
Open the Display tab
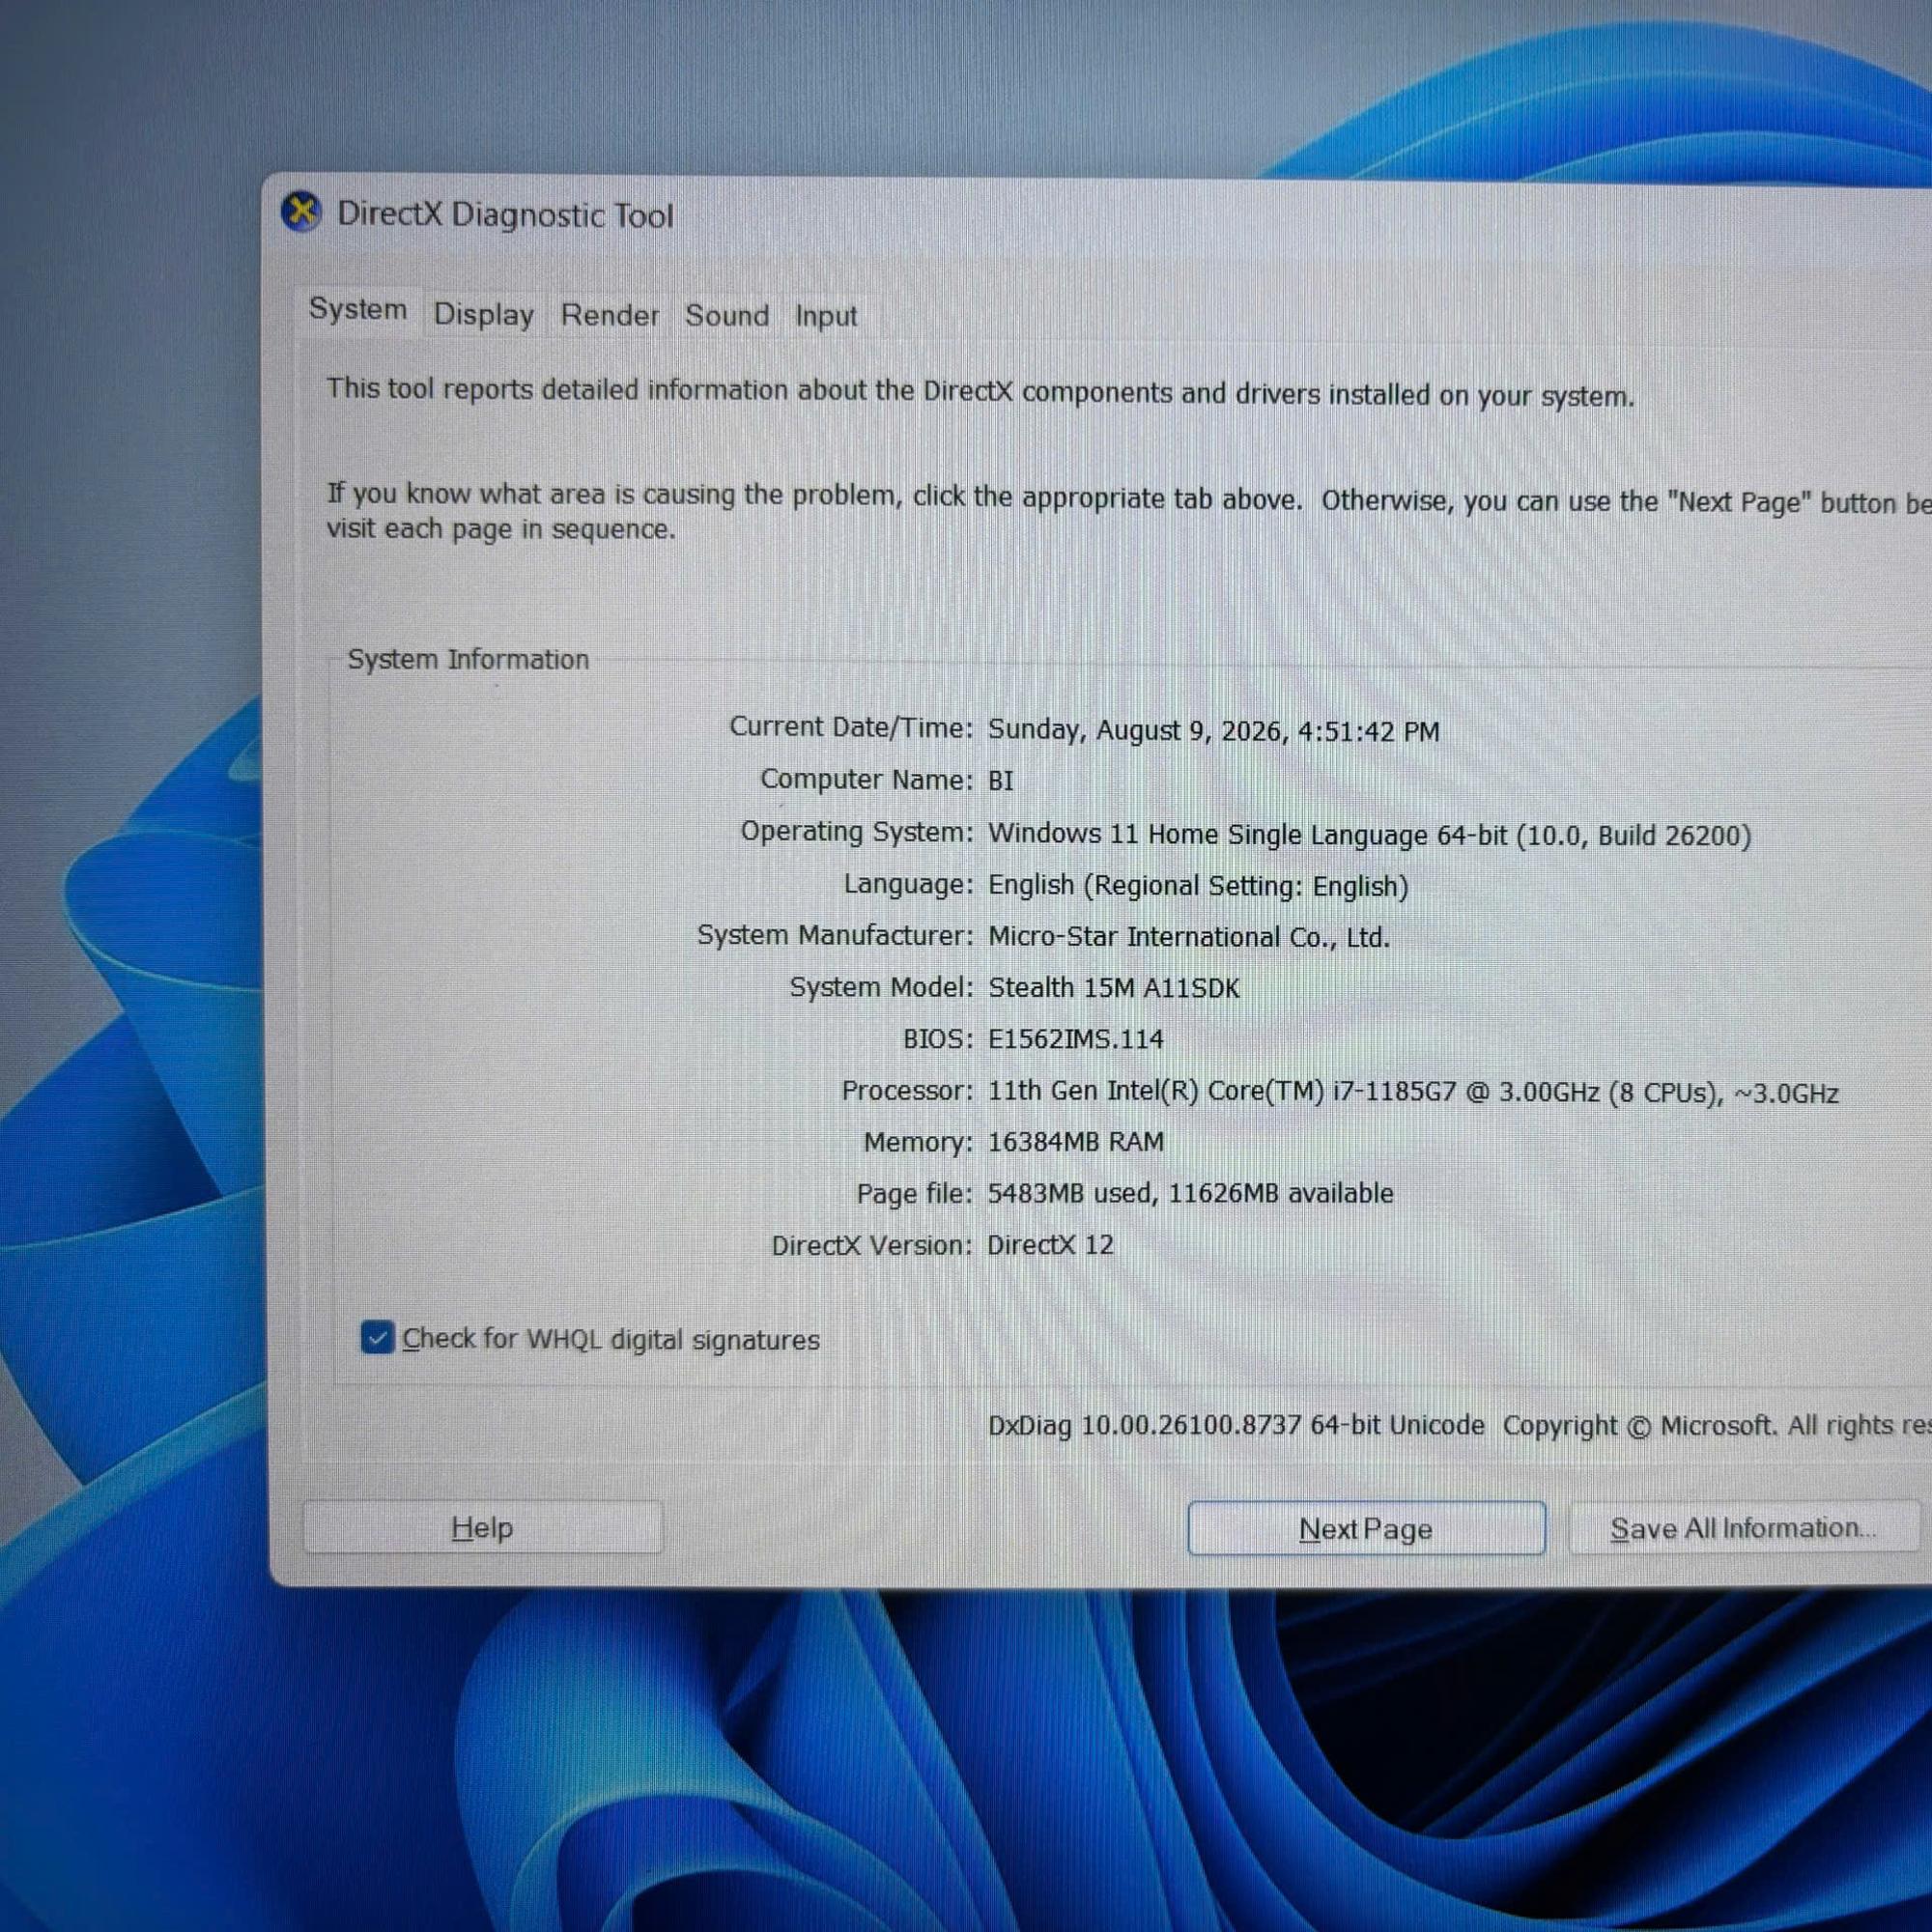[484, 314]
